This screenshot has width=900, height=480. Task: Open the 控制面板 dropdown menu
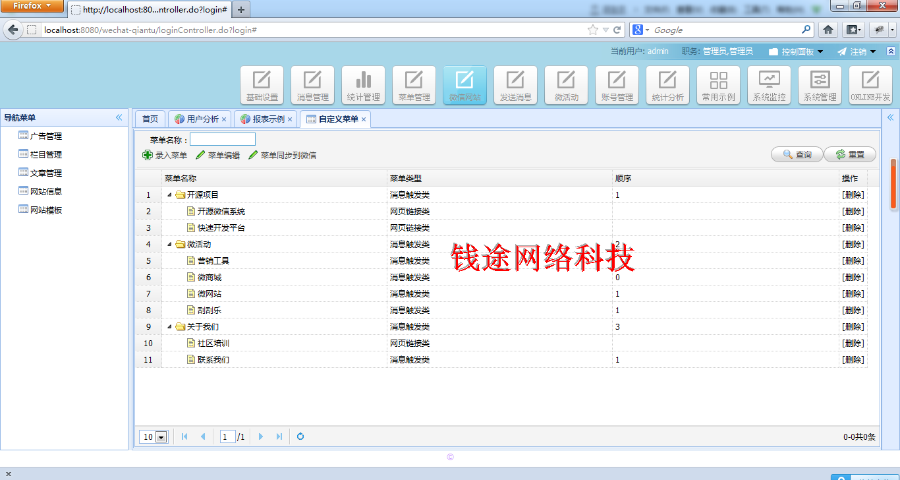point(796,51)
